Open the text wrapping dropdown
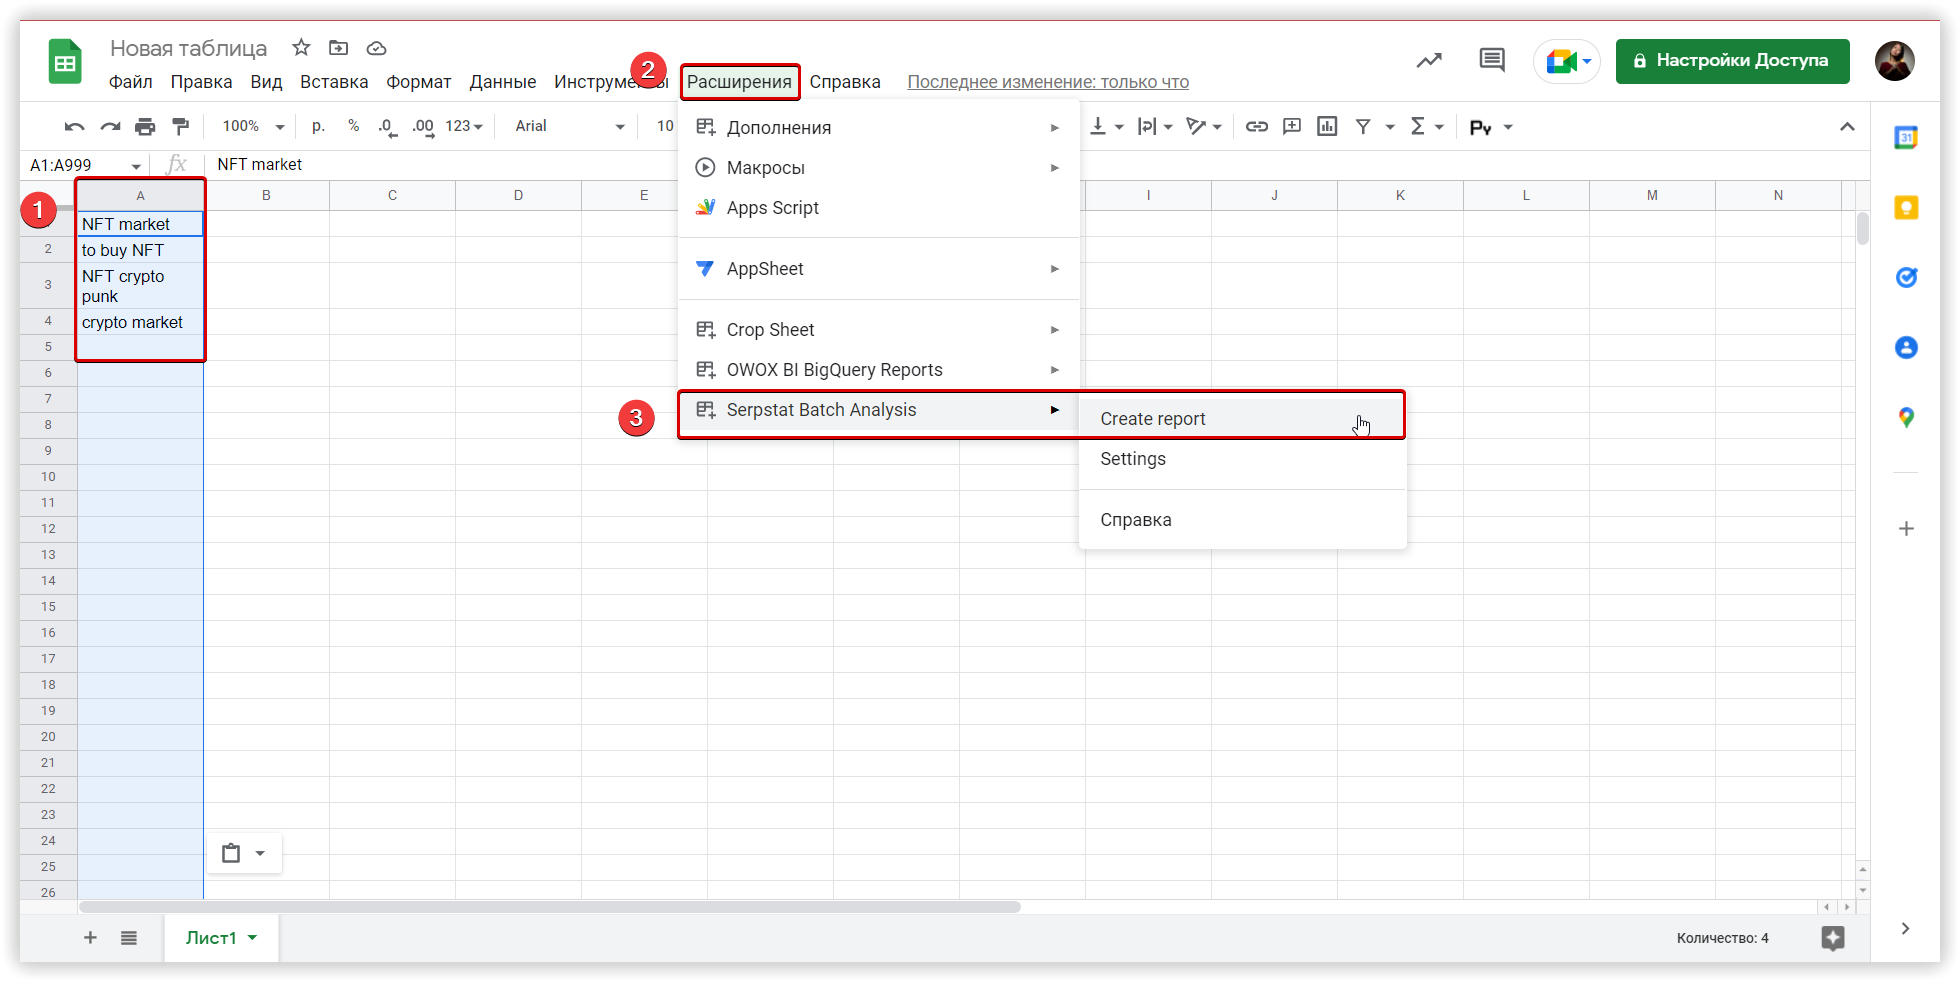 pyautogui.click(x=1155, y=126)
